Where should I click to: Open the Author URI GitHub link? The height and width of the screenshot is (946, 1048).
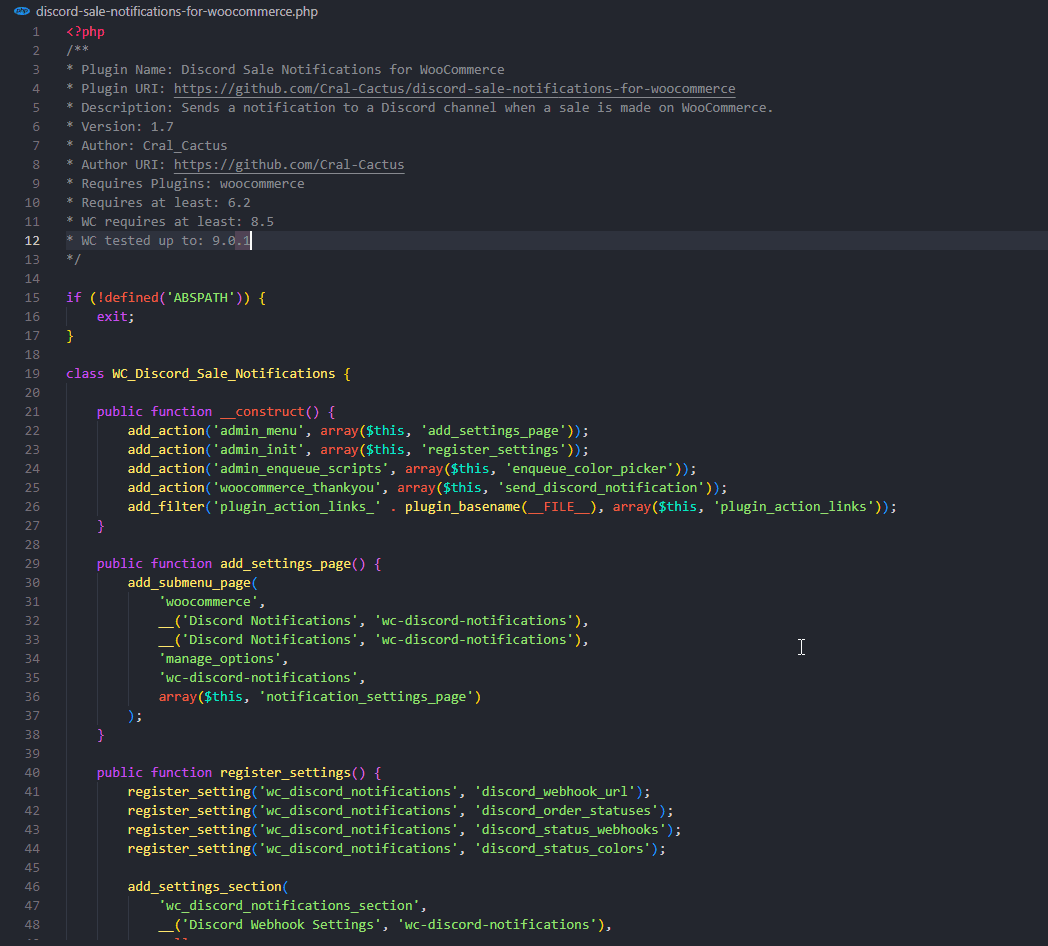point(289,165)
